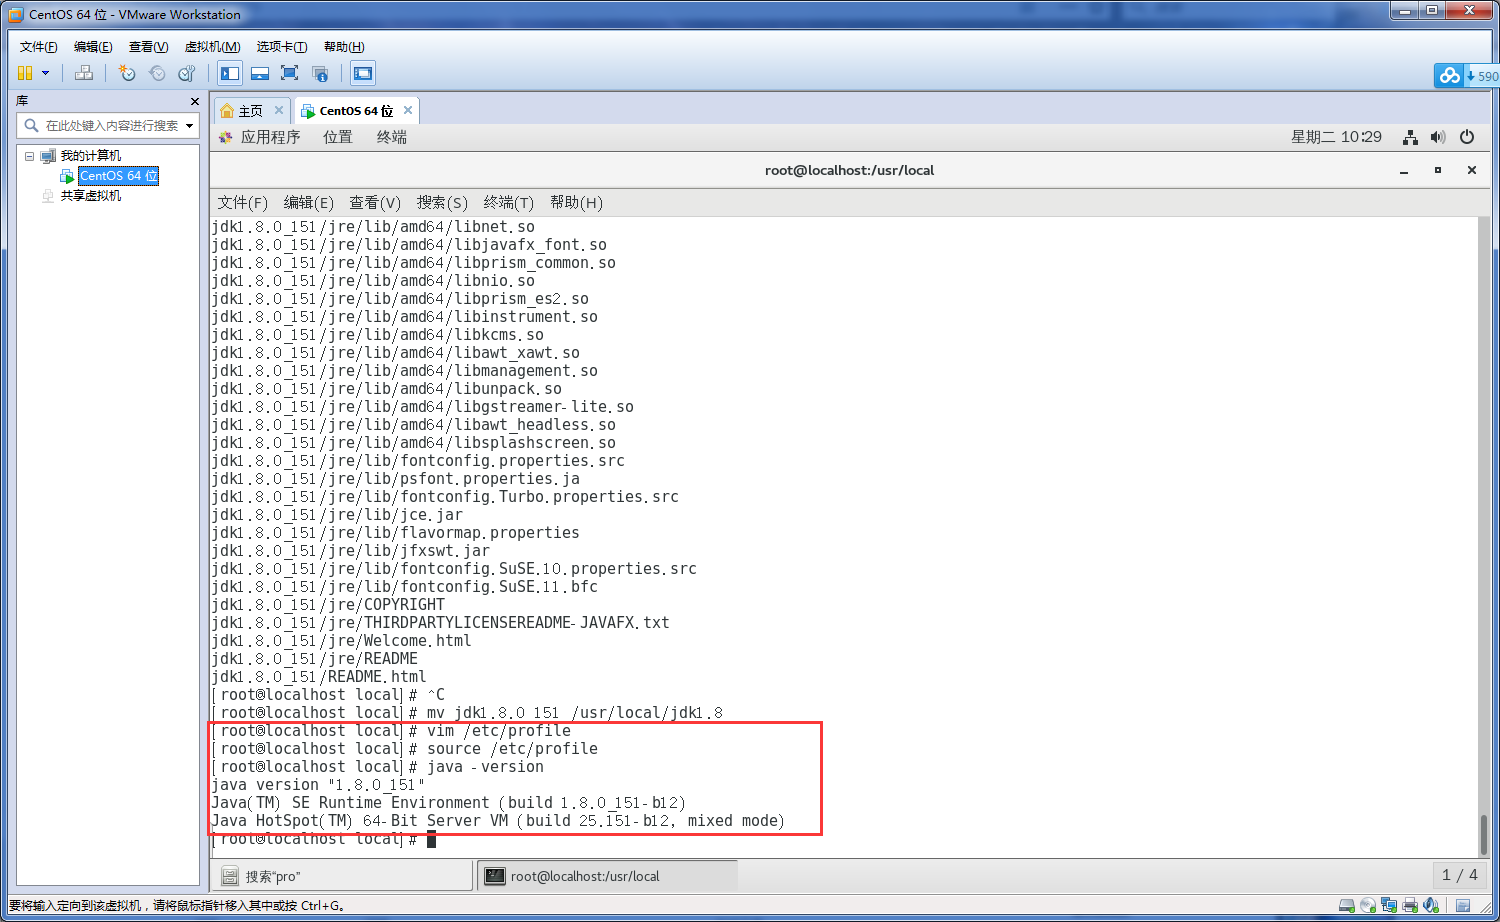
Task: Open the library search dropdown arrow
Action: (189, 125)
